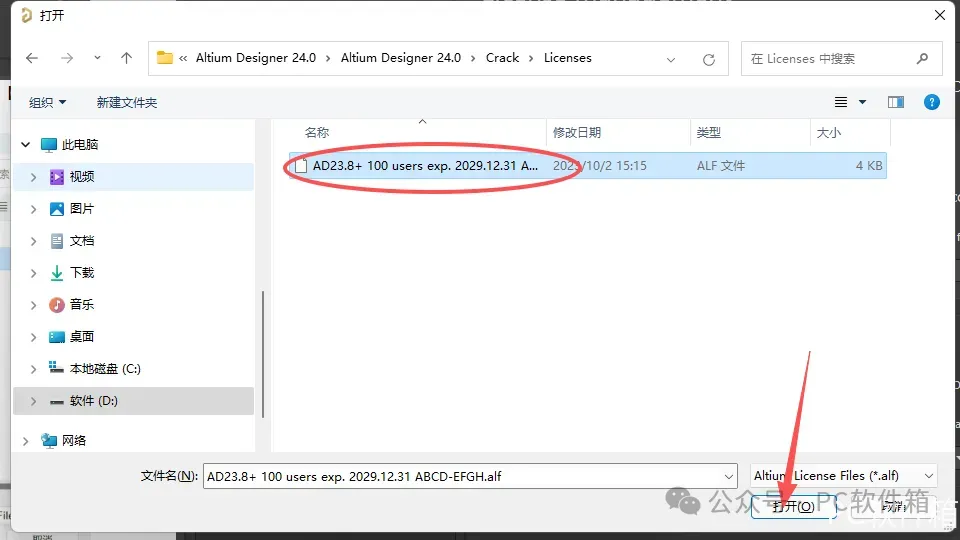960x540 pixels.
Task: Expand the 软件 (D:) drive node
Action: tap(33, 401)
